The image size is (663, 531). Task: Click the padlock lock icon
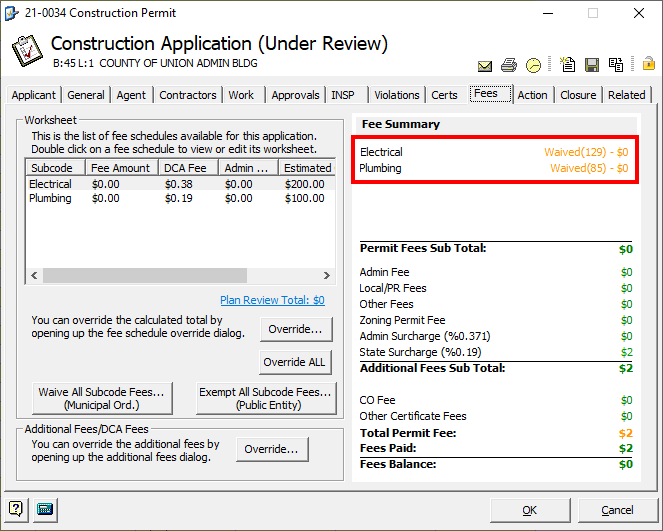point(649,63)
